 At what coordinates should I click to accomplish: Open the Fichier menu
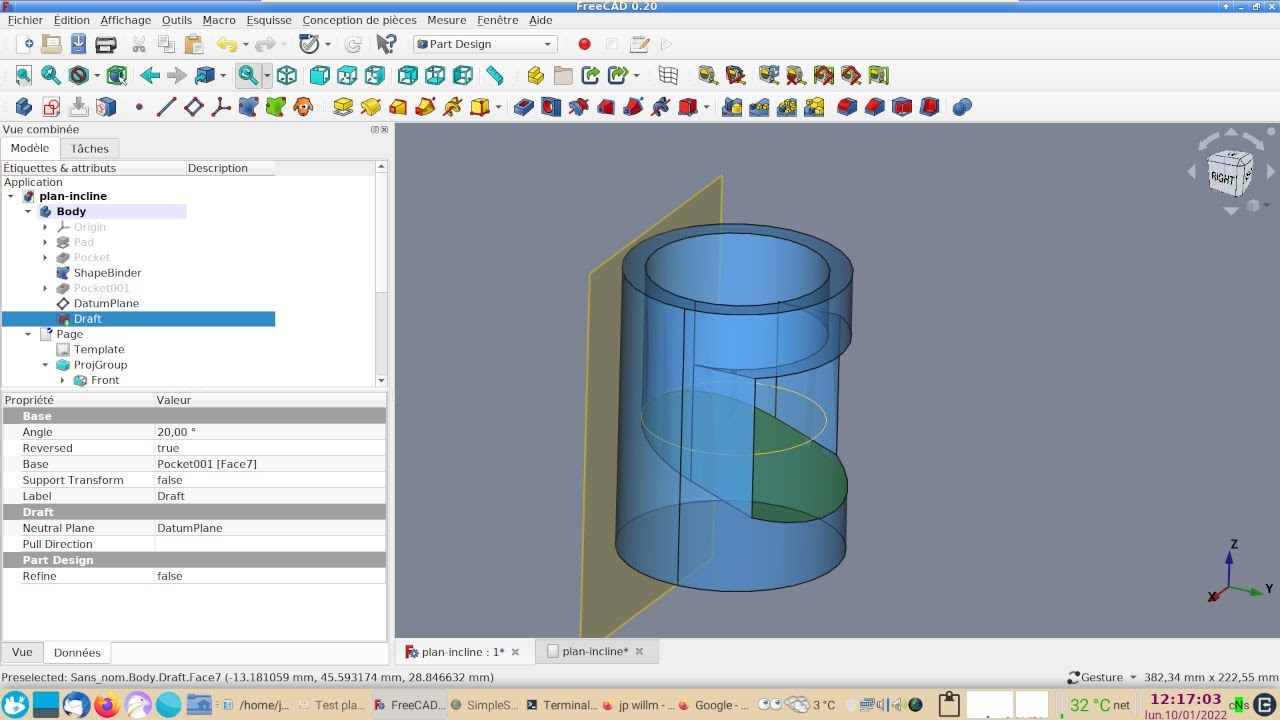coord(25,20)
